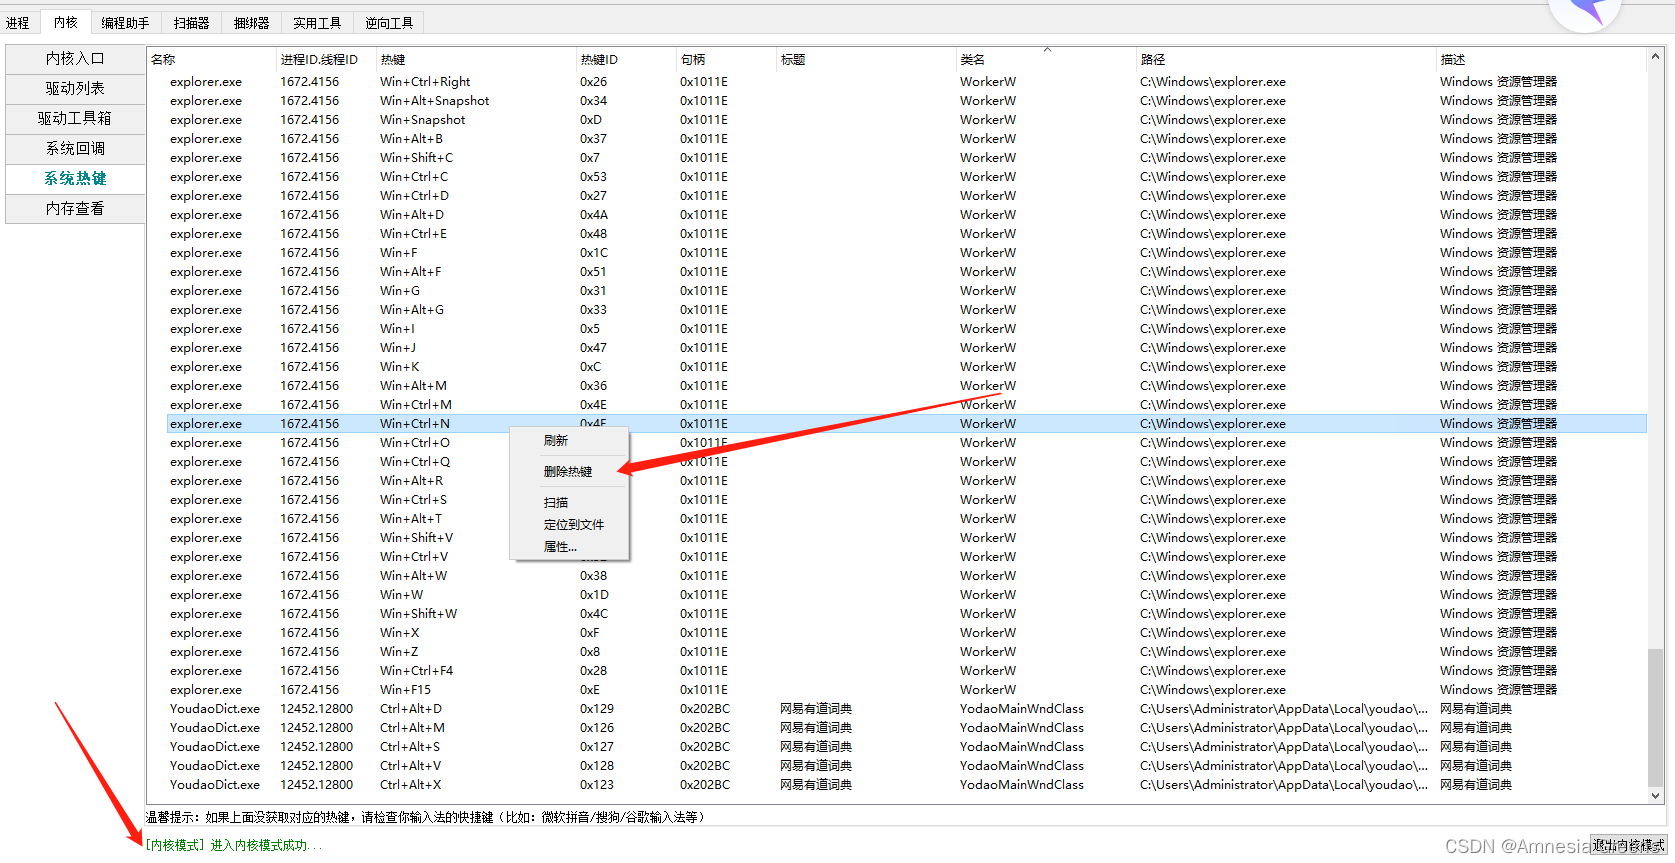The width and height of the screenshot is (1675, 863).
Task: Click the scrollbar down arrow
Action: tap(1655, 795)
